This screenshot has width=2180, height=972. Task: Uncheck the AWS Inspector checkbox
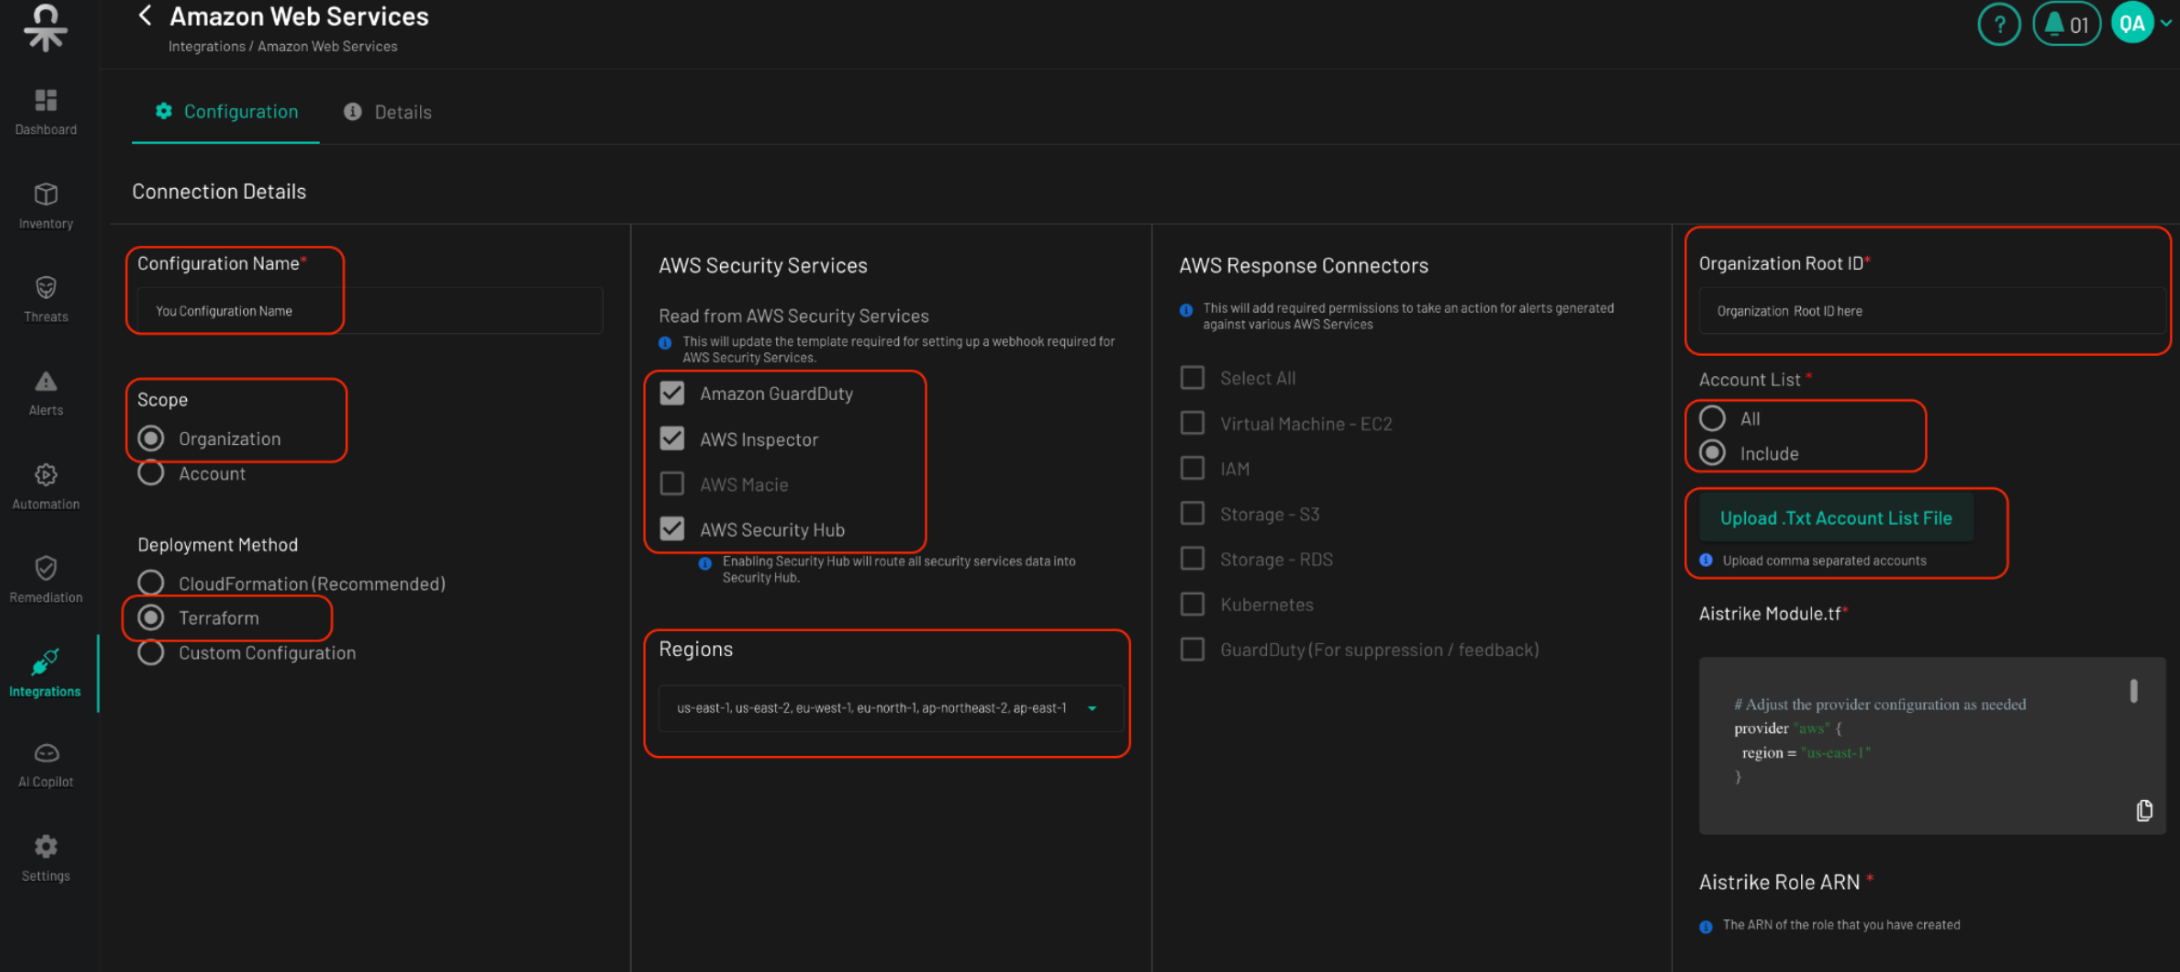(x=672, y=438)
